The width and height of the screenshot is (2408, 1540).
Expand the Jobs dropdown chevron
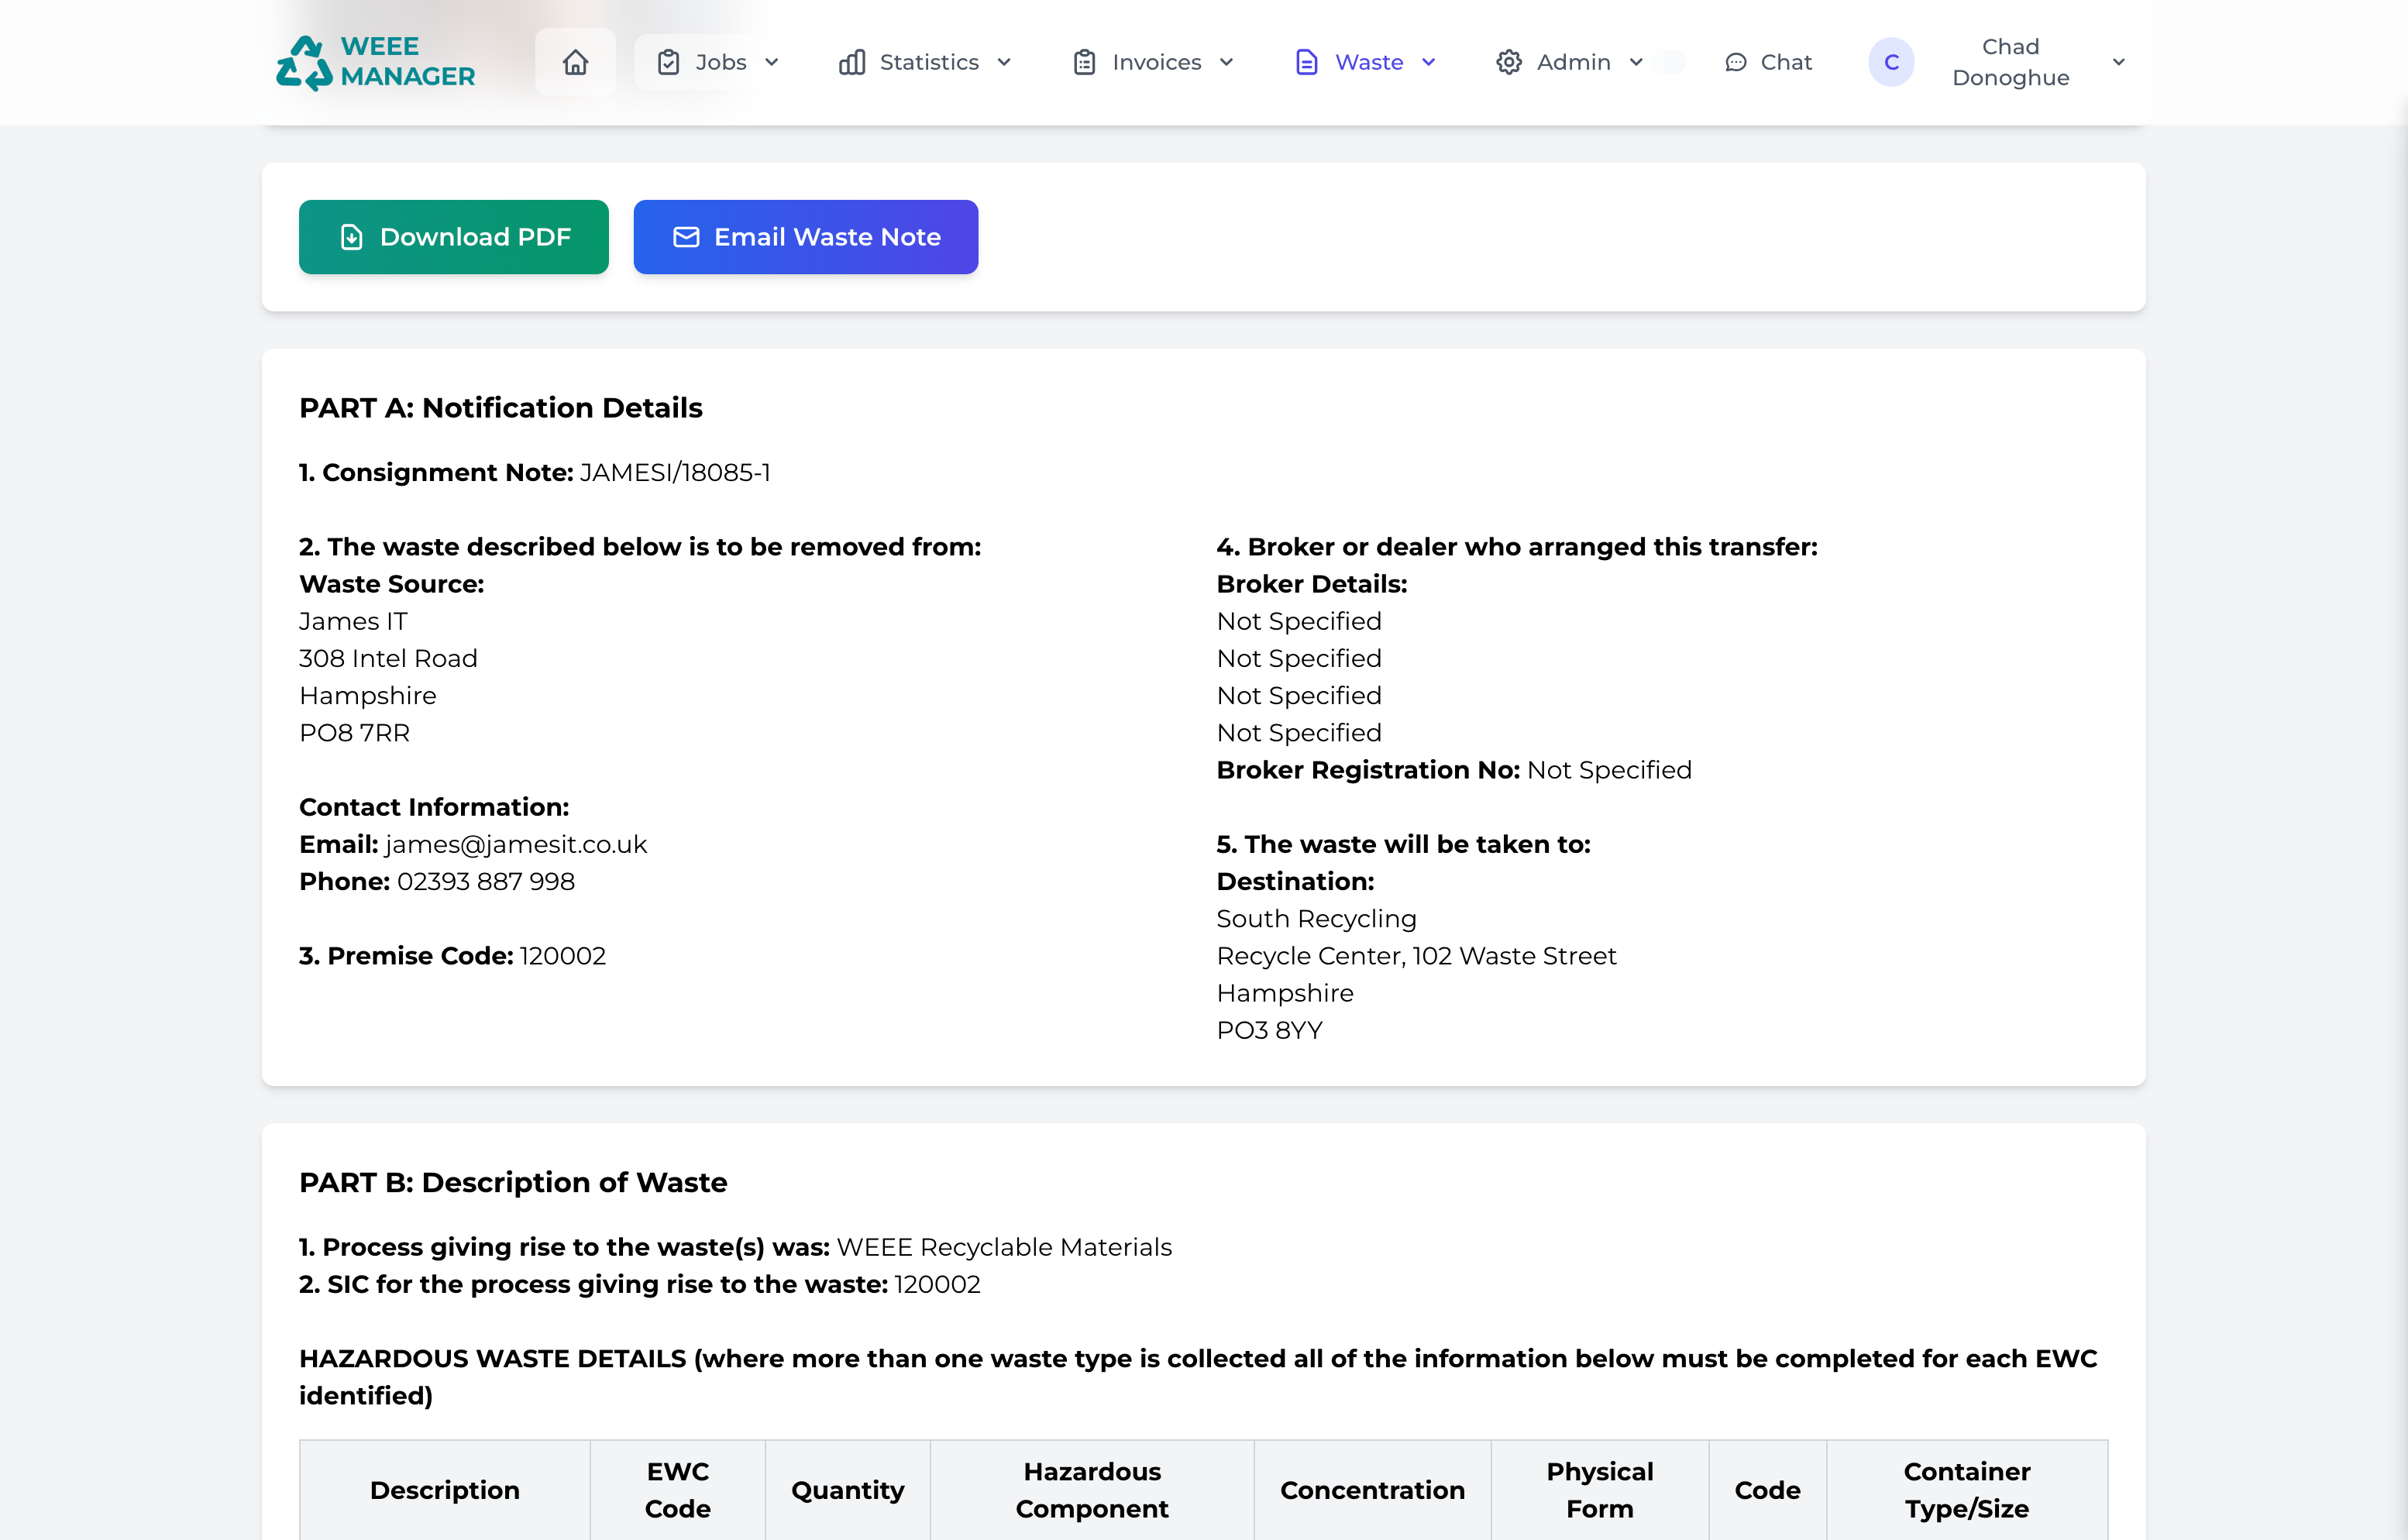point(772,62)
